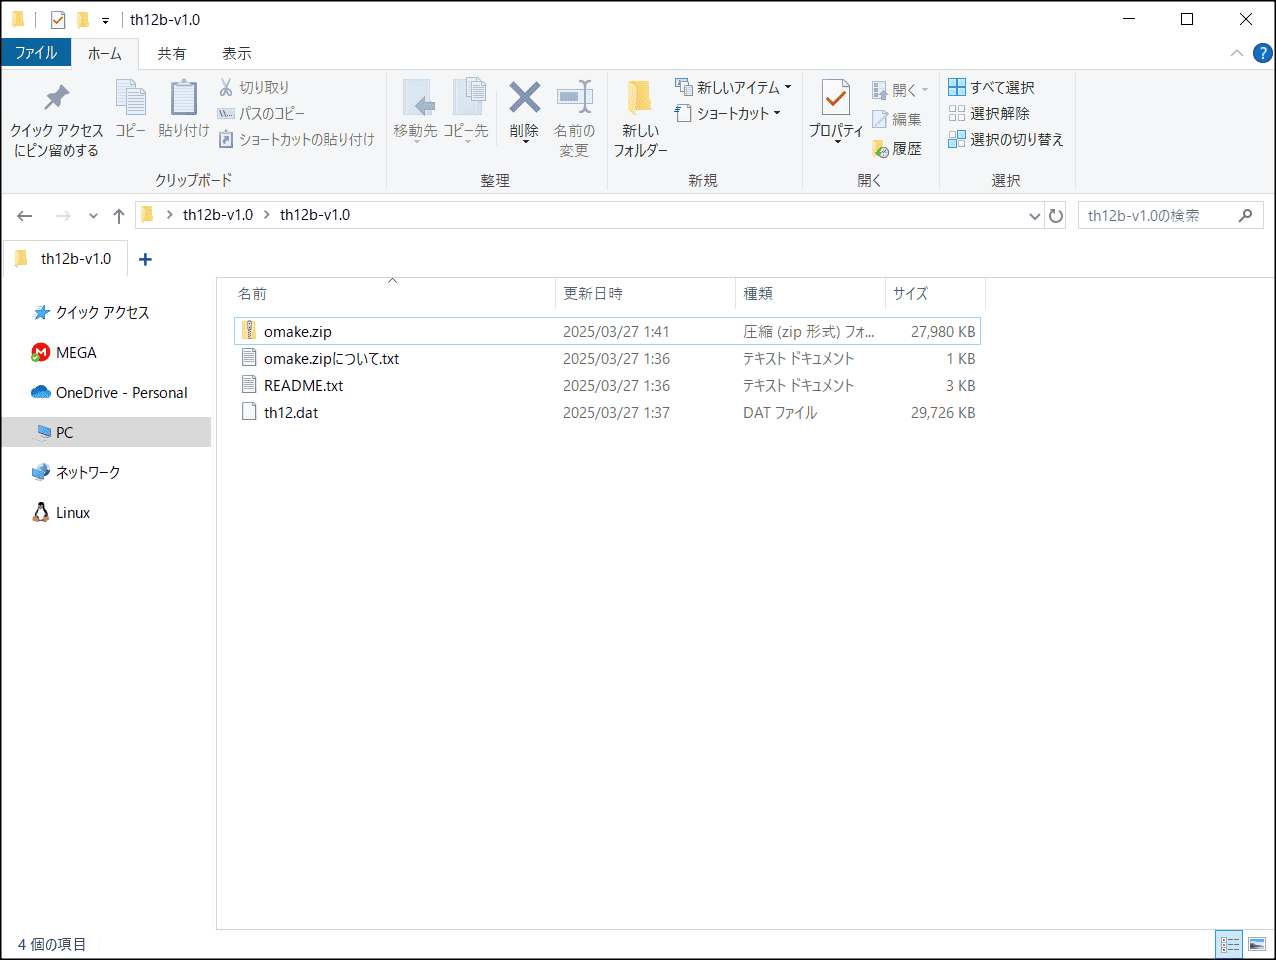Create a new folder (新しいフォルダー)
Viewport: 1276px width, 960px height.
click(640, 118)
